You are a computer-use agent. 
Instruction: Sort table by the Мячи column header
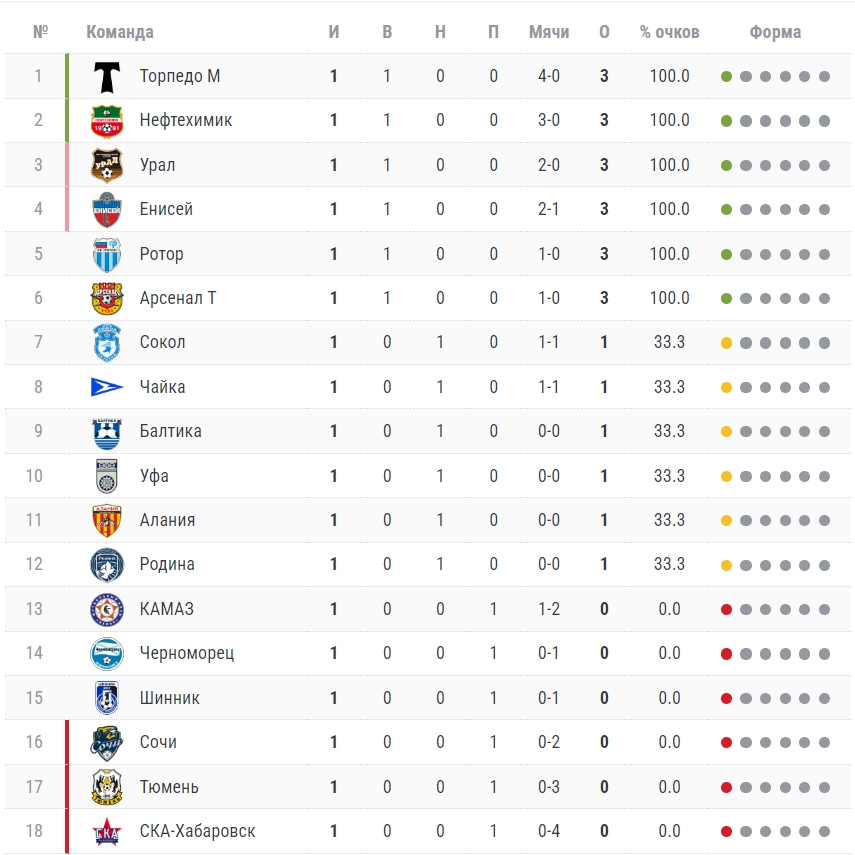pyautogui.click(x=549, y=32)
